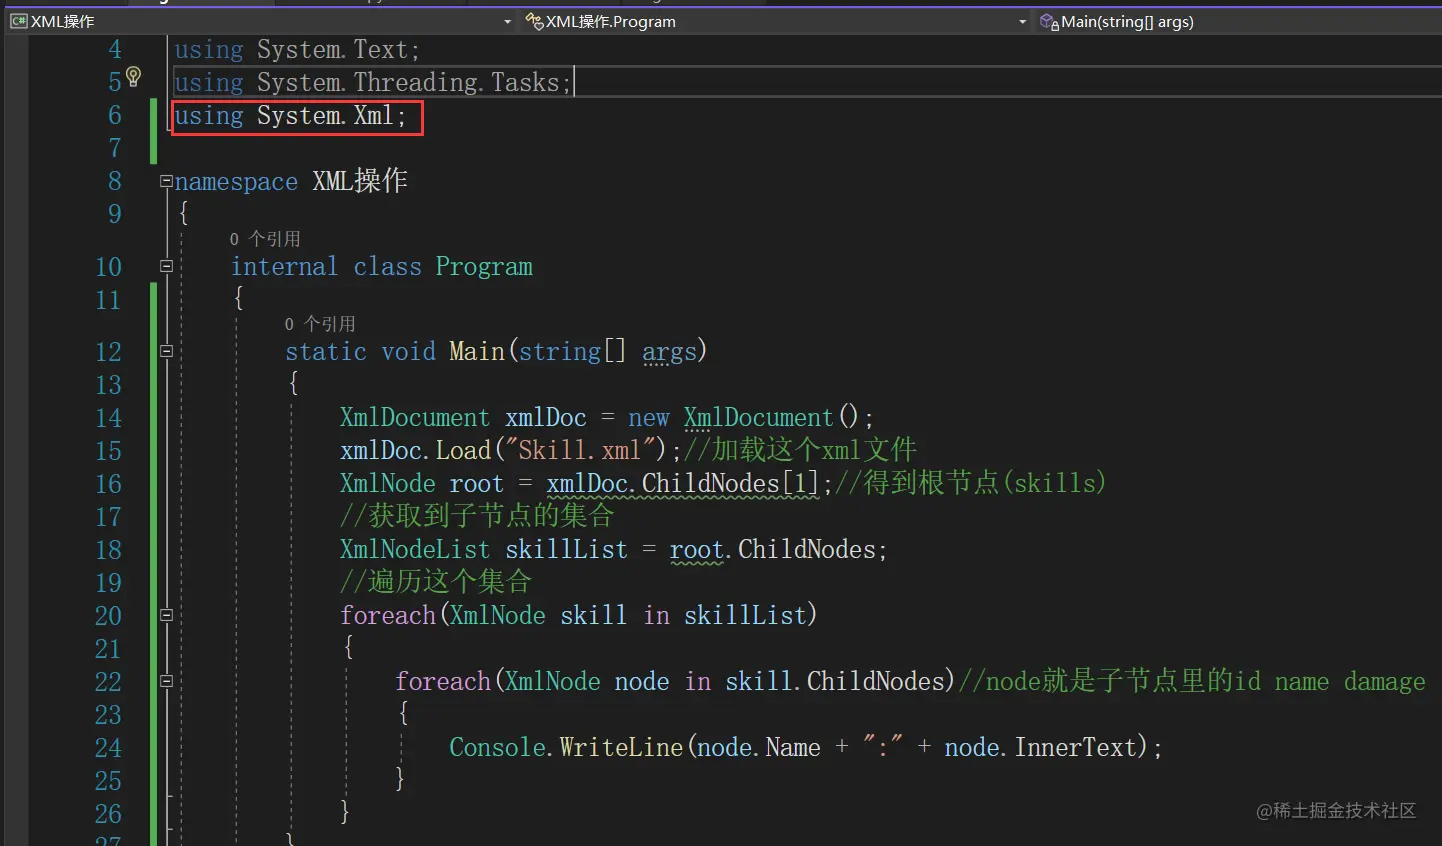
Task: Open the file path dropdown after XML操作
Action: (507, 21)
